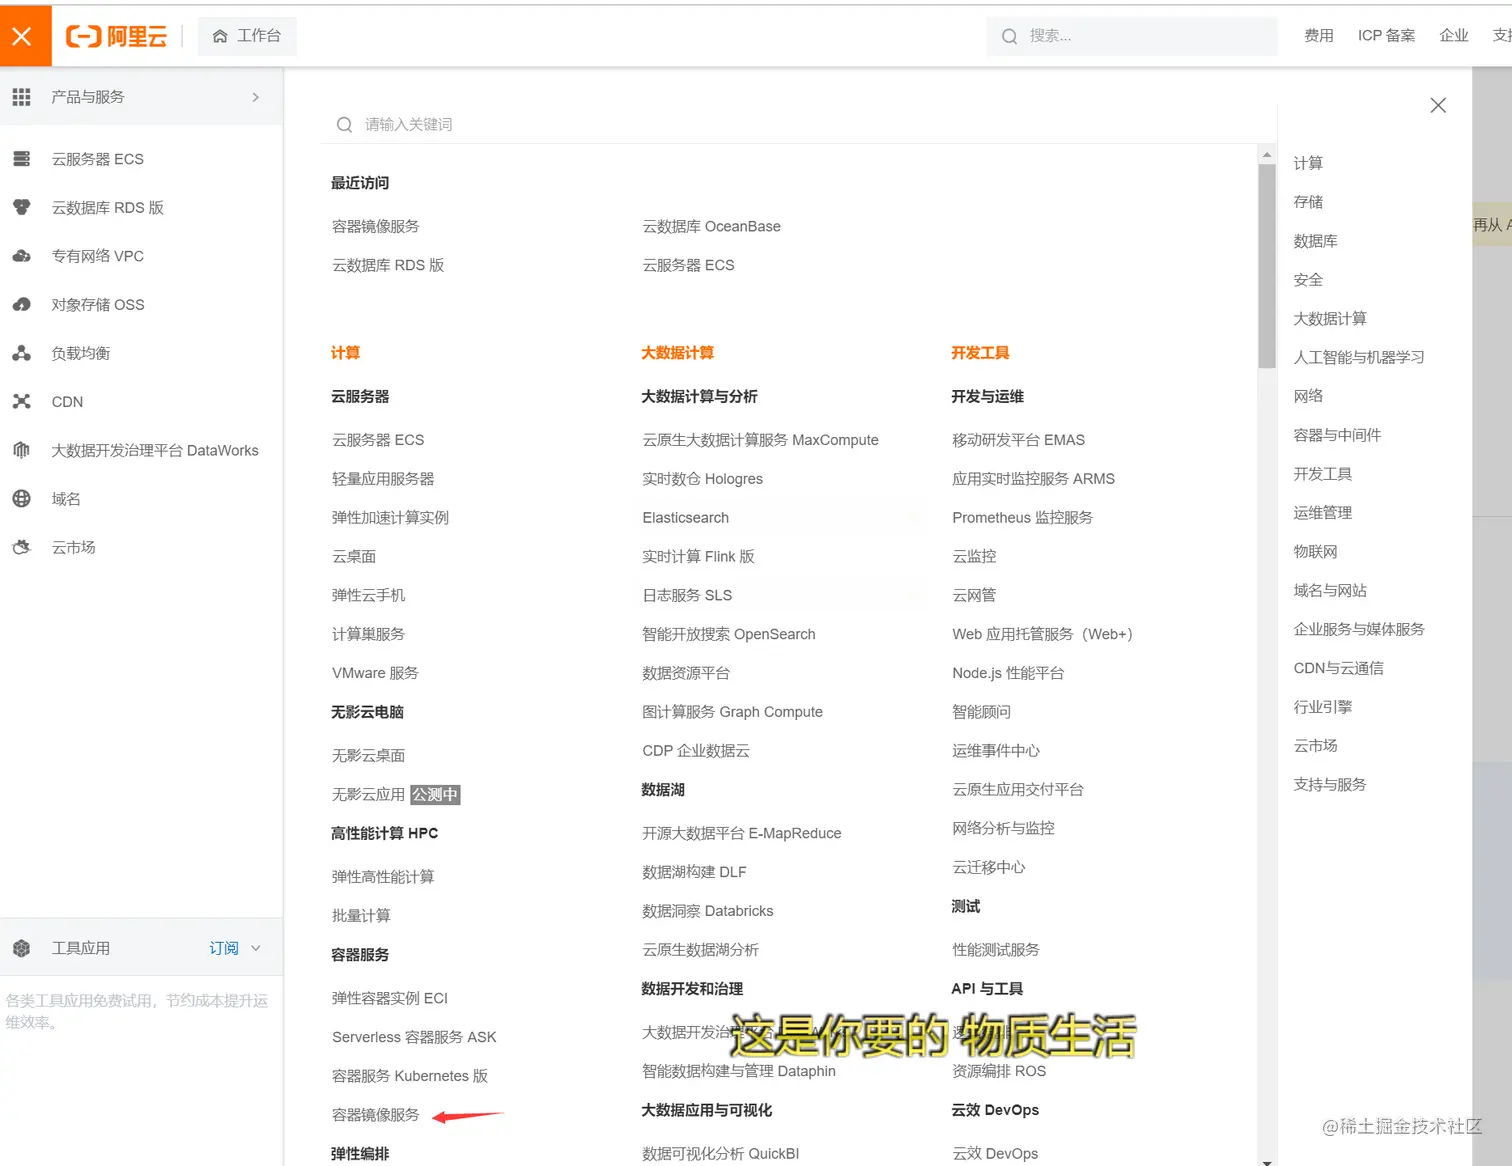
Task: Click the top search magnifier icon
Action: pos(1009,36)
